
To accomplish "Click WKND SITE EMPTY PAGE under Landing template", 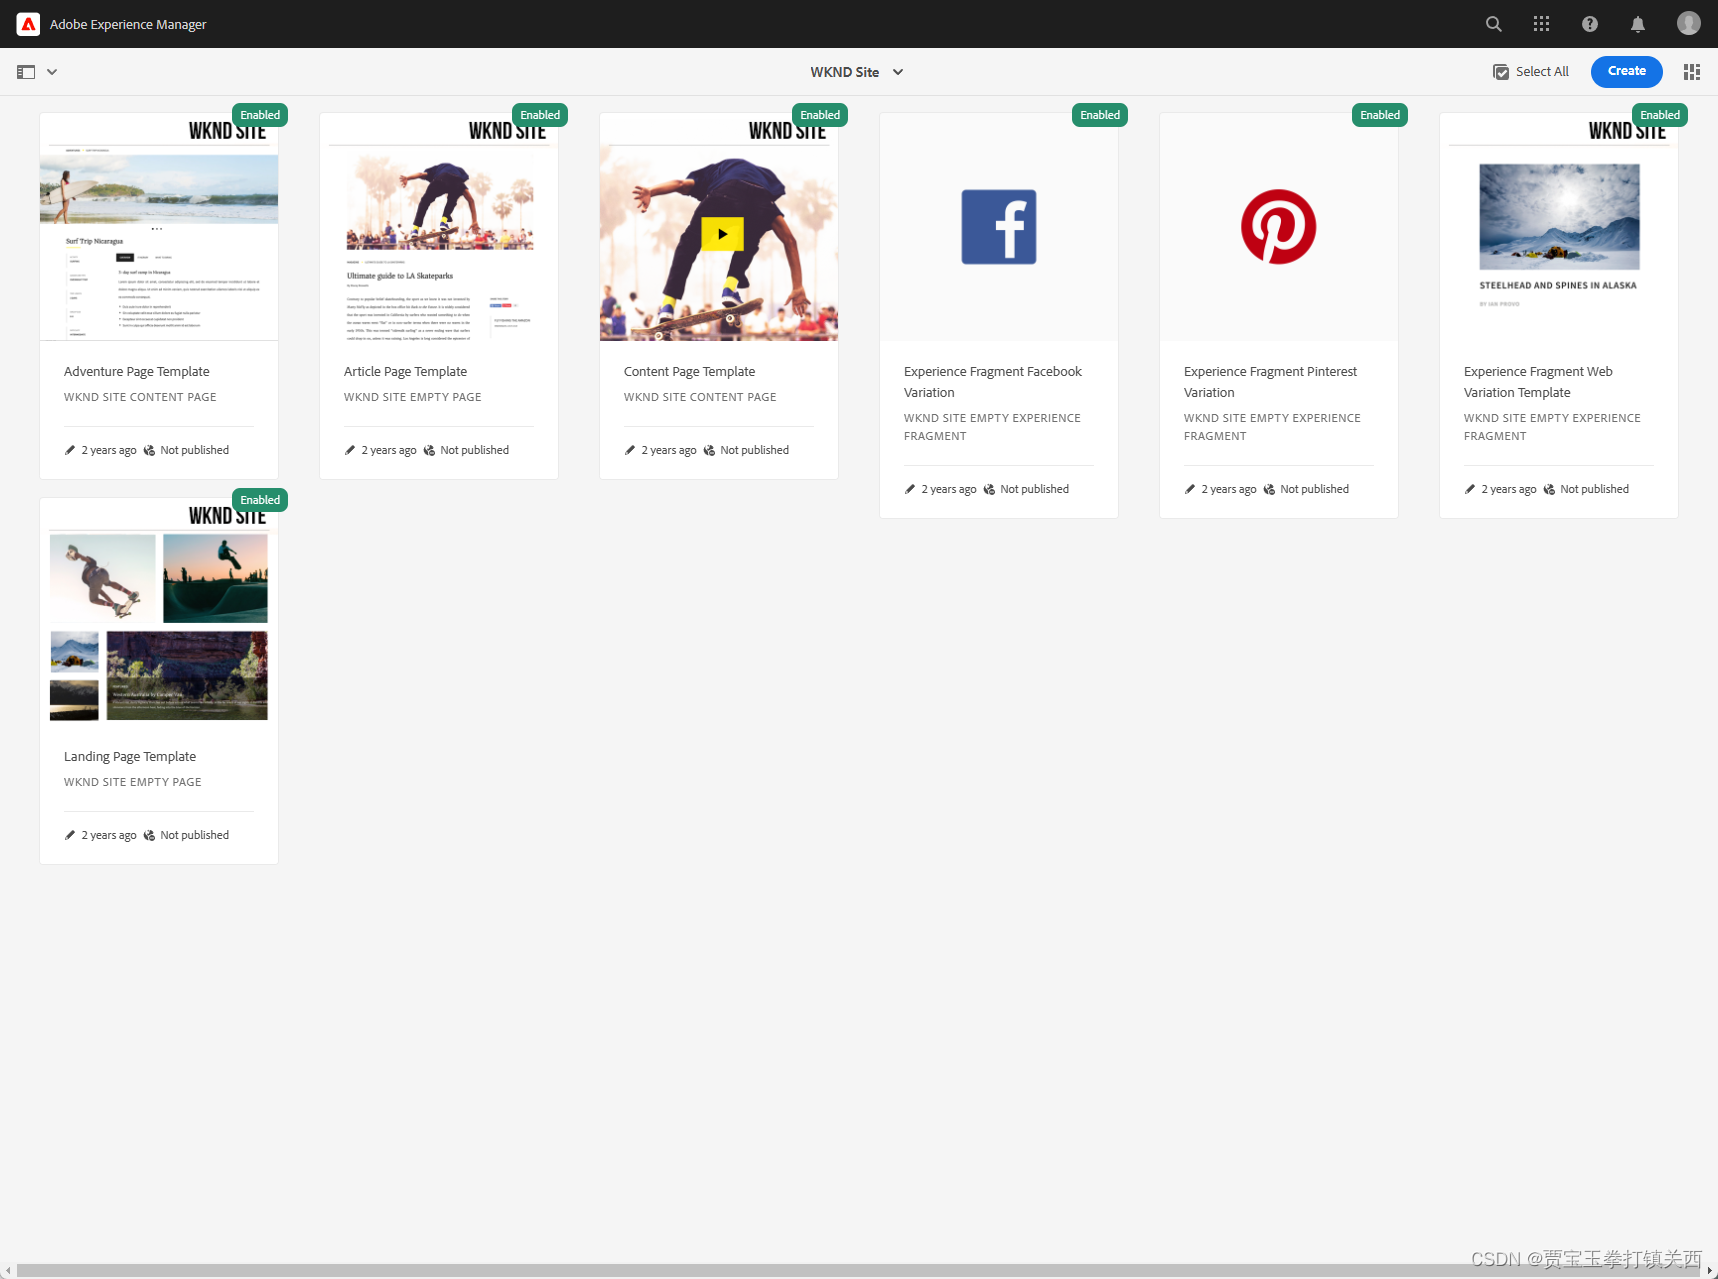I will (x=133, y=782).
